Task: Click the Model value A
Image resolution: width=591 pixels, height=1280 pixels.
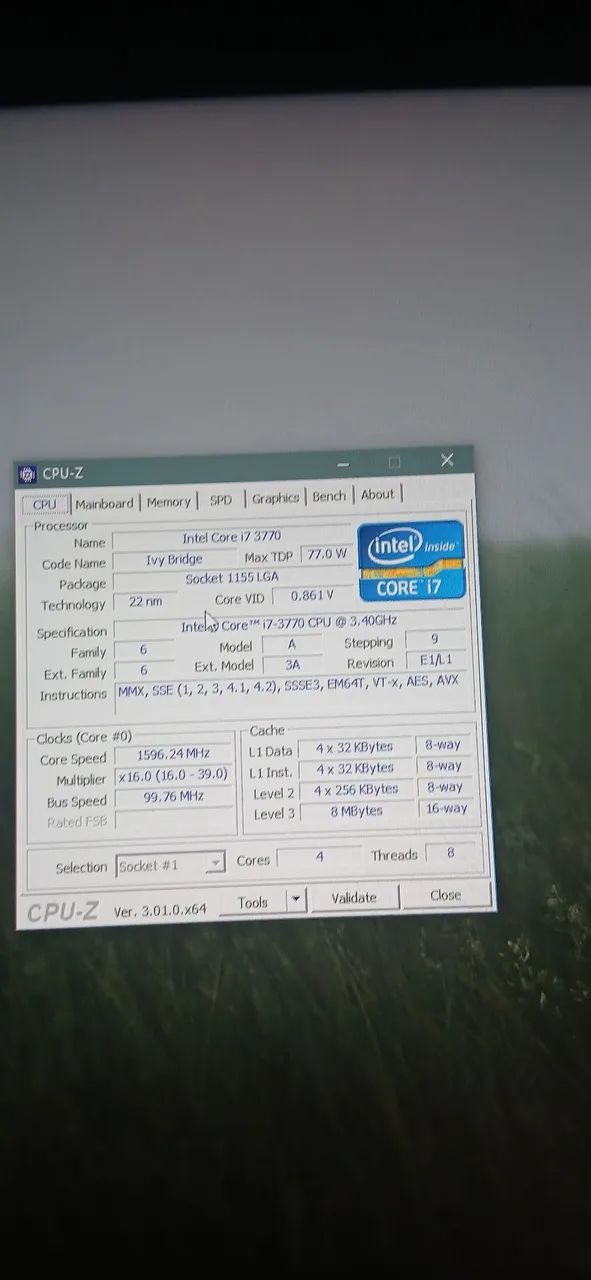Action: 292,644
